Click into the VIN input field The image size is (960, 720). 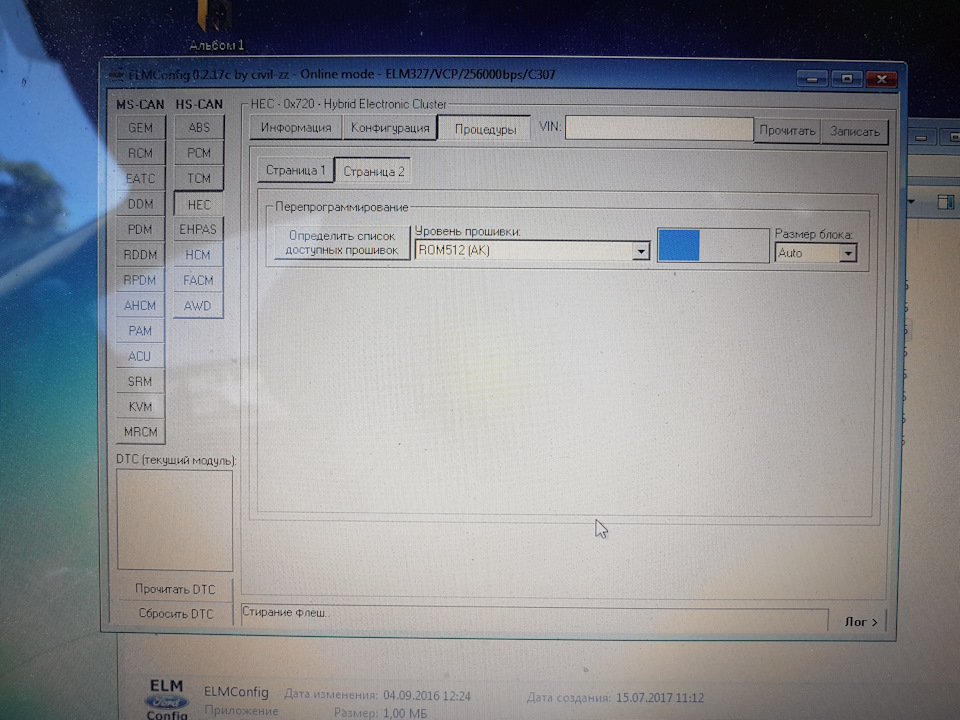click(659, 129)
